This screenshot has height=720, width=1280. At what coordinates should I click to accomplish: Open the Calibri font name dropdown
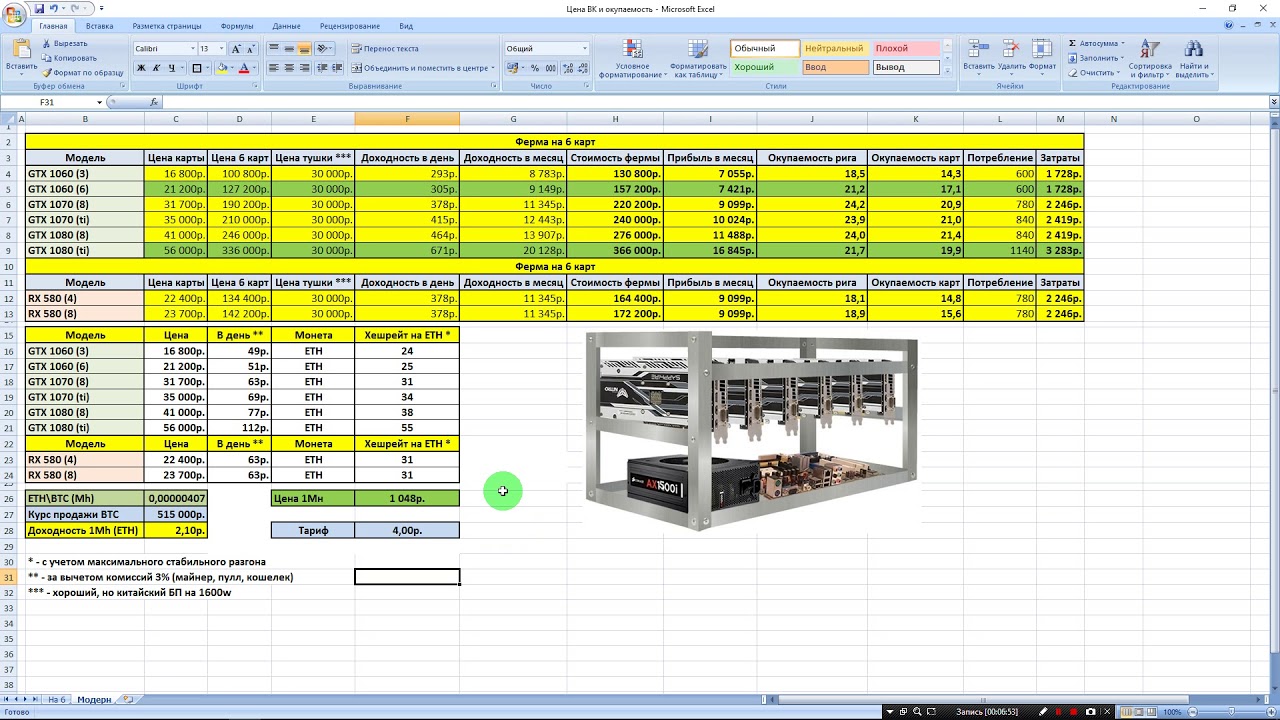coord(193,48)
